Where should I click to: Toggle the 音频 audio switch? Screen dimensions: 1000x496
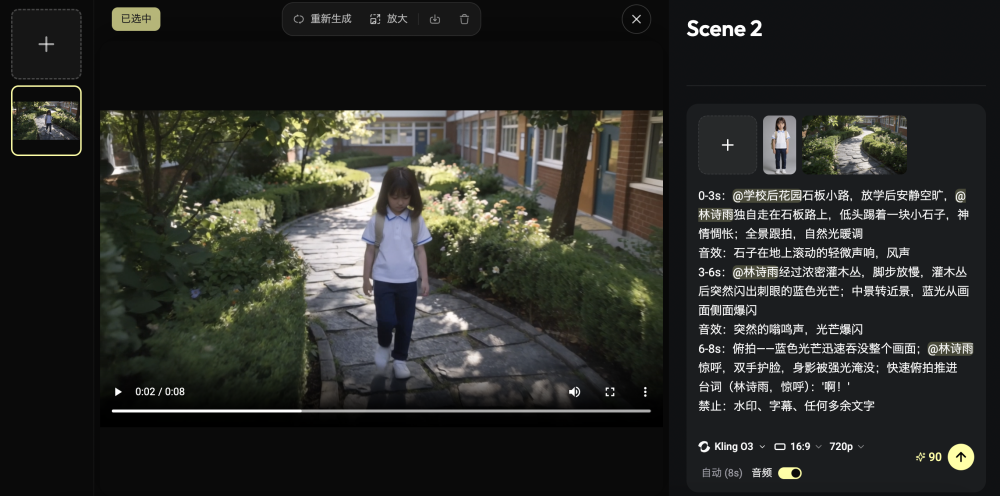click(790, 473)
